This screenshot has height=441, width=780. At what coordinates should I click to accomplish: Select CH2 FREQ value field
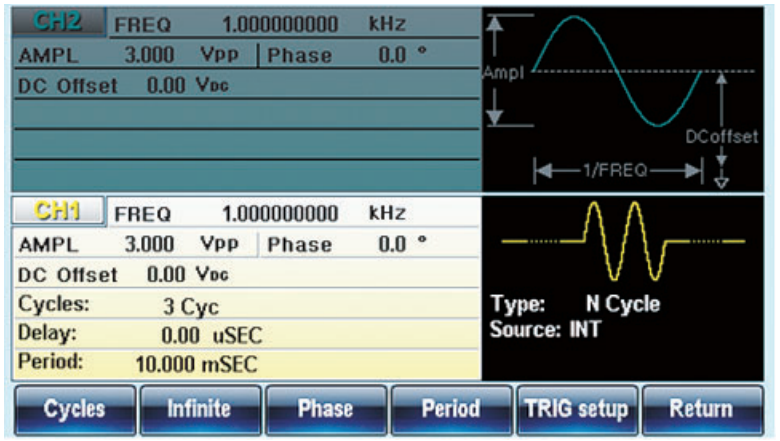[x=294, y=24]
